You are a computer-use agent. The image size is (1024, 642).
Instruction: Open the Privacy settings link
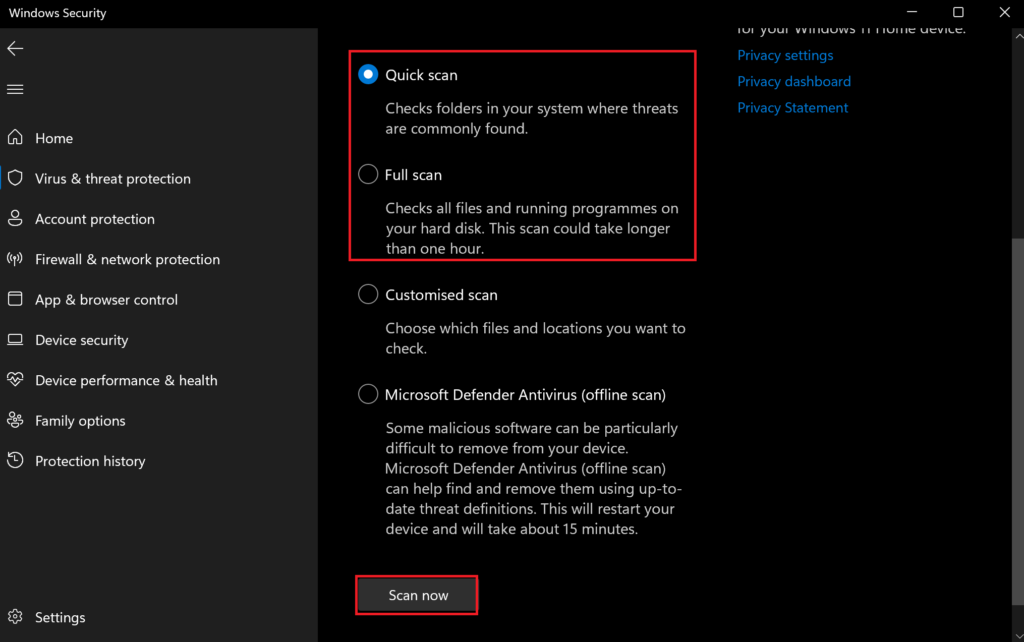[785, 55]
